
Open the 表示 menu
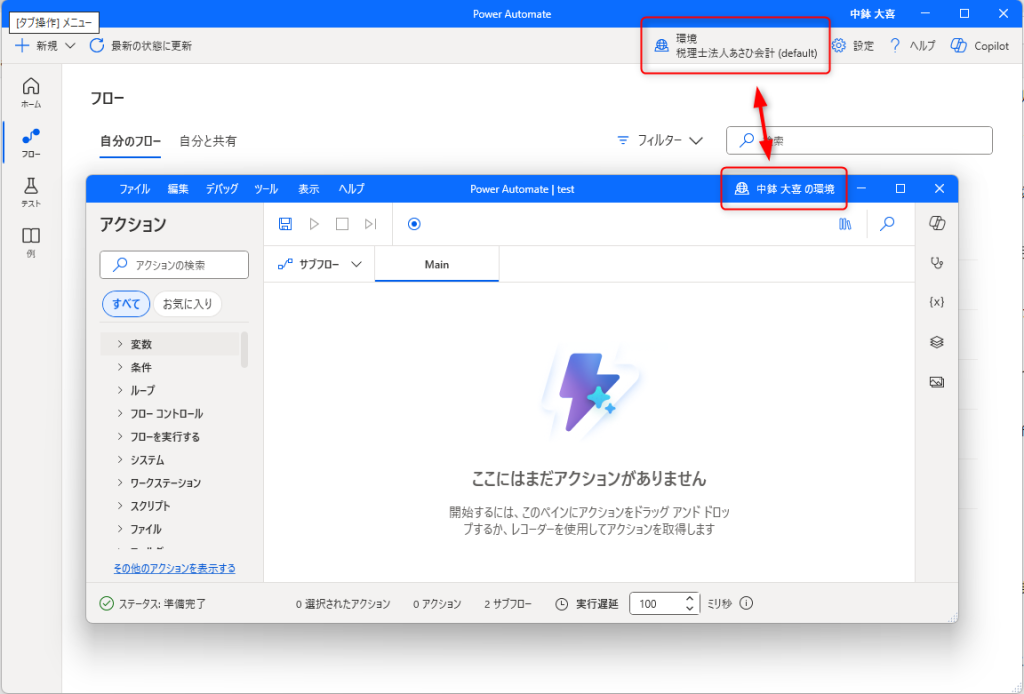[x=309, y=189]
